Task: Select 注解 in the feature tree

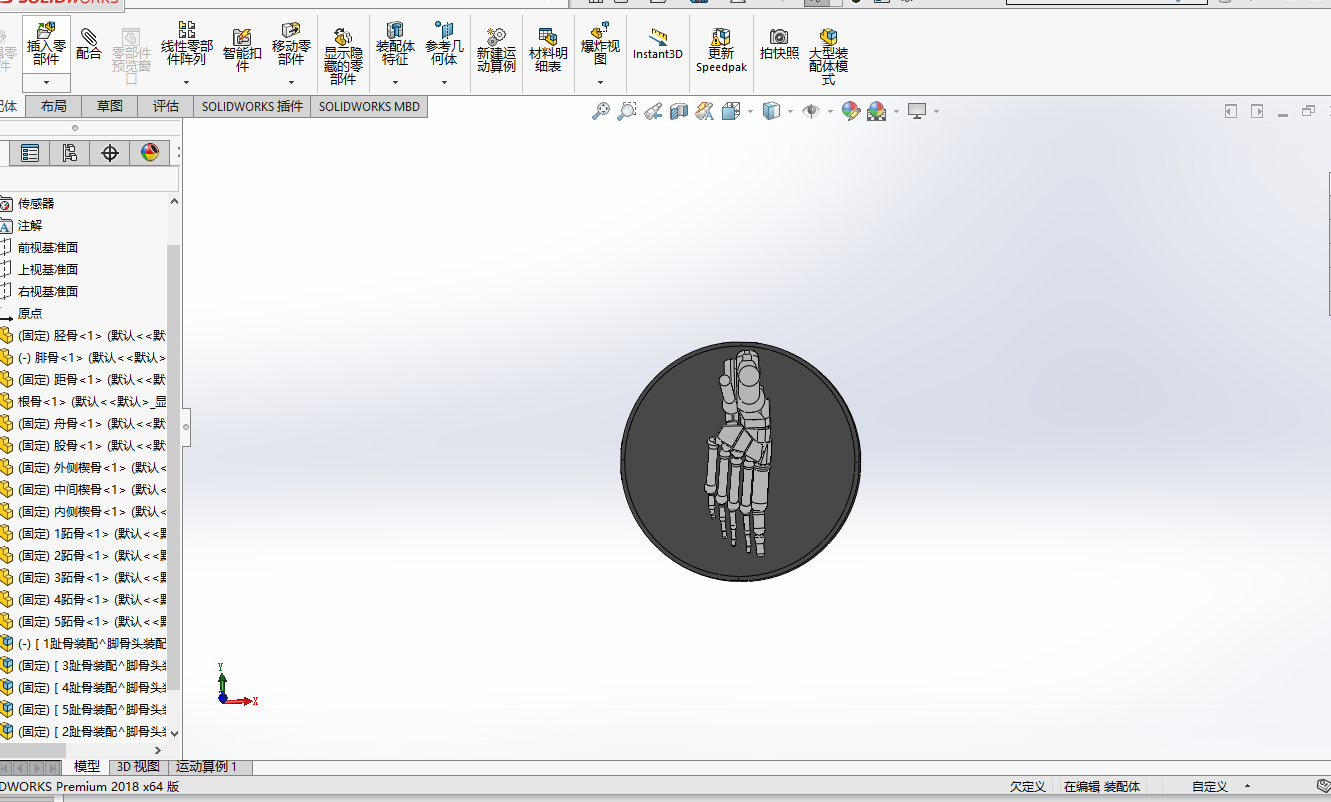Action: click(x=30, y=226)
